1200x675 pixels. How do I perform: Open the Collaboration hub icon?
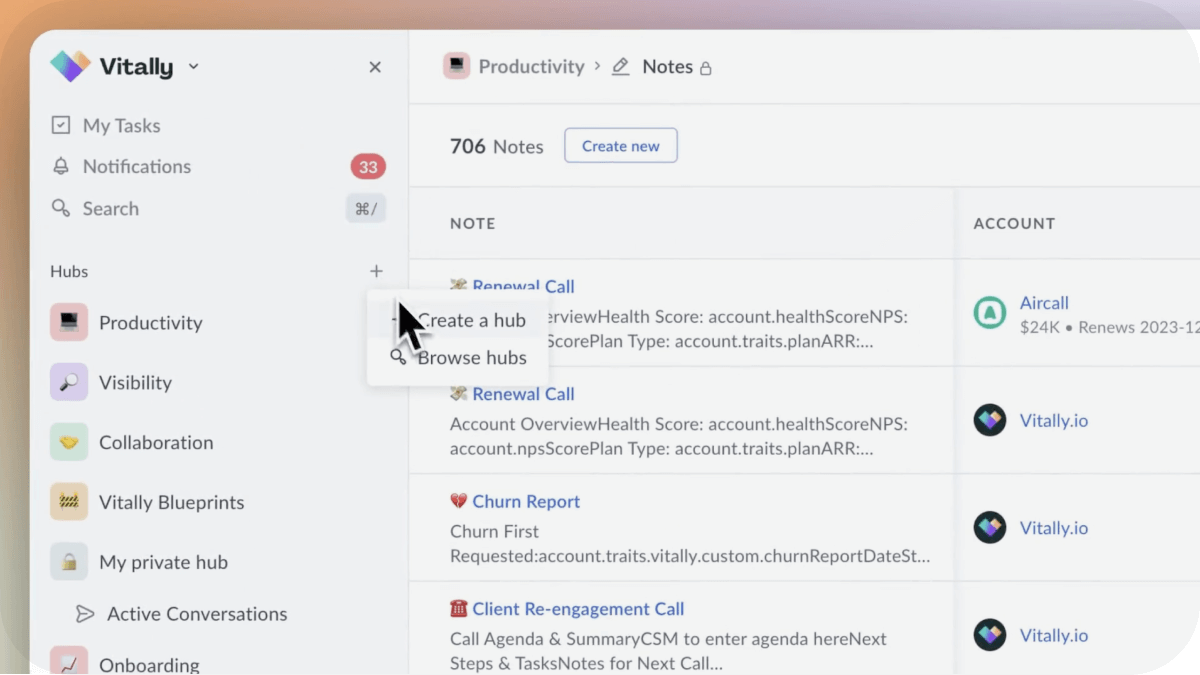tap(68, 442)
